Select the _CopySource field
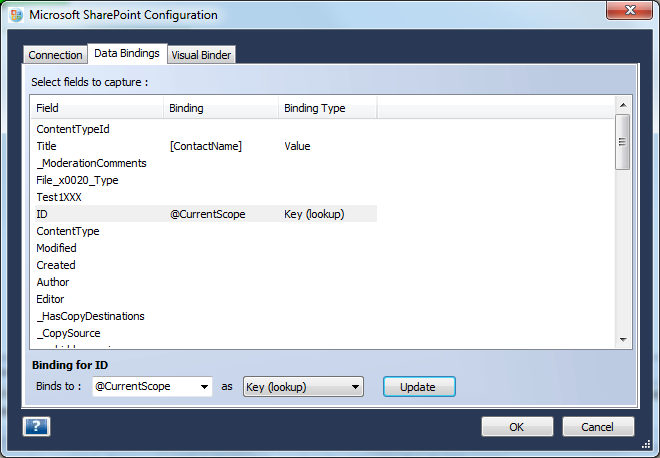660x458 pixels. click(69, 333)
